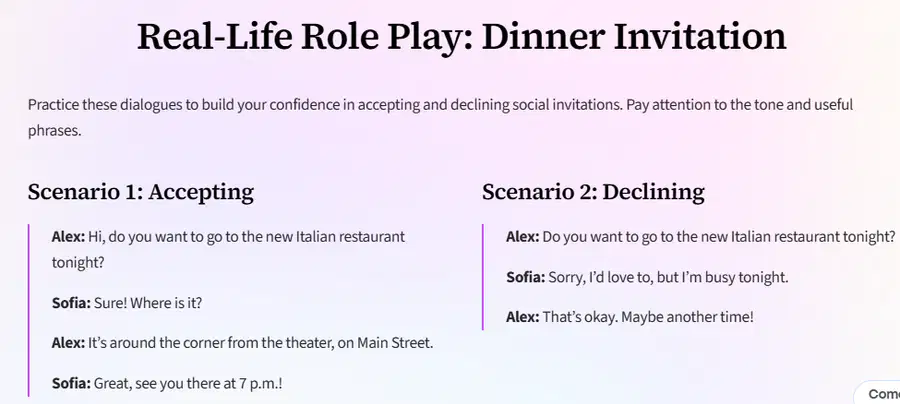Click the "Scenario 1: Accepting" heading

(x=141, y=192)
